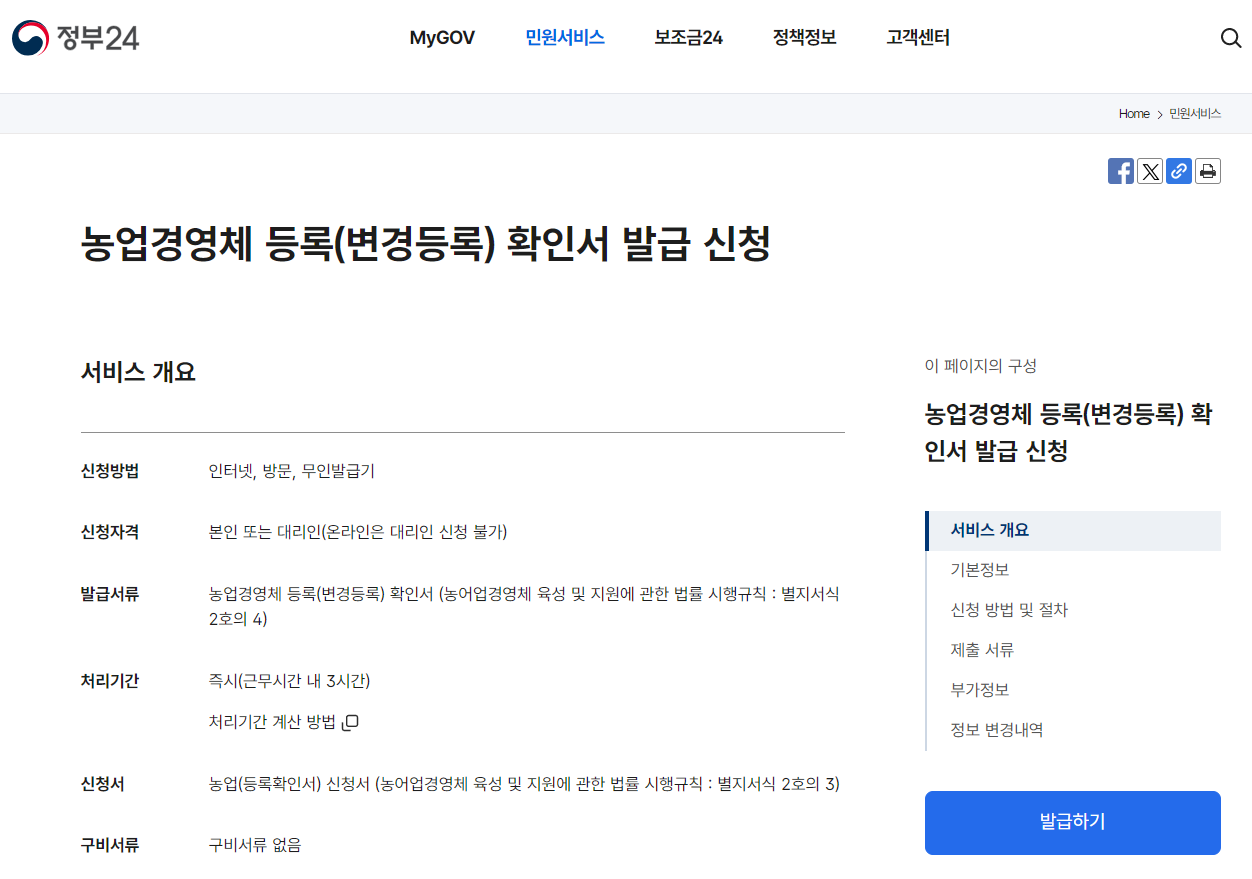Screen dimensions: 1252x879
Task: Click 구비서류 없음 text
Action: (x=255, y=845)
